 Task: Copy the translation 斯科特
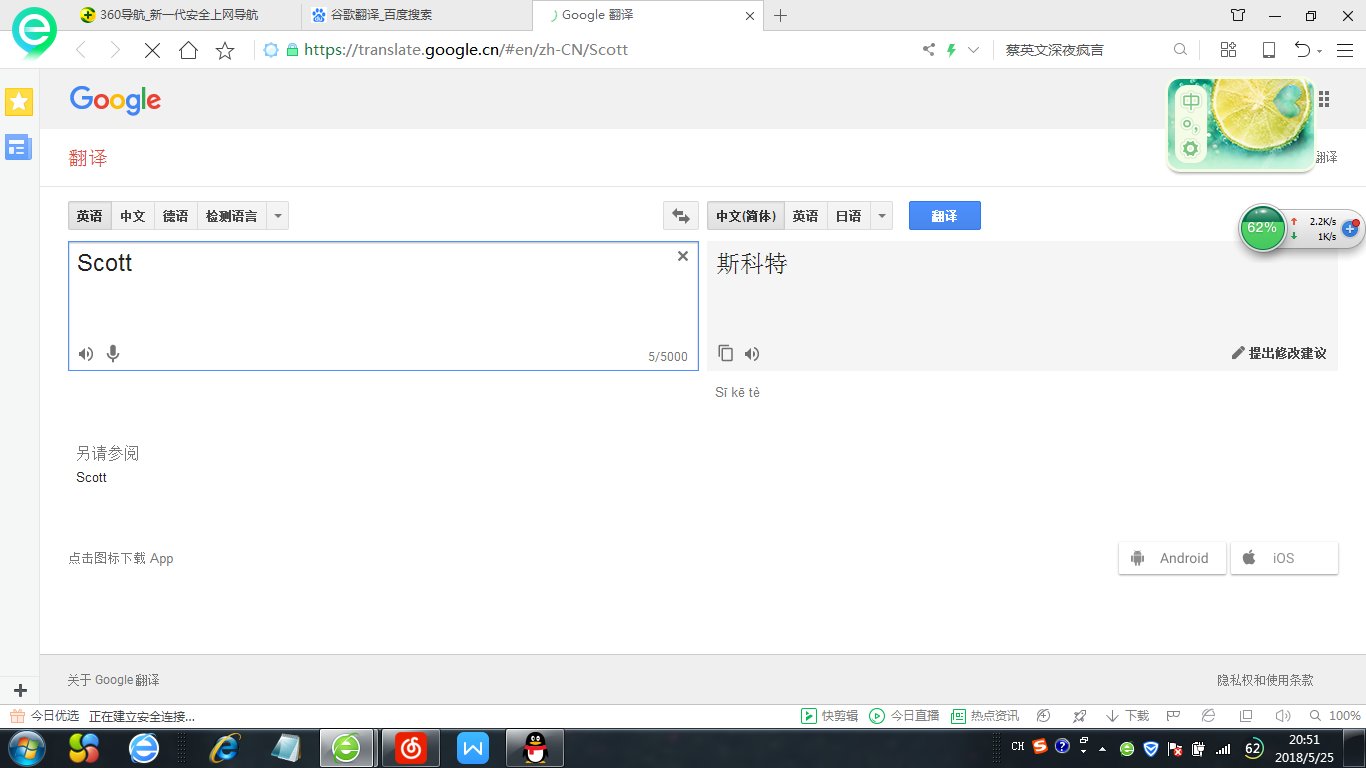pyautogui.click(x=725, y=353)
